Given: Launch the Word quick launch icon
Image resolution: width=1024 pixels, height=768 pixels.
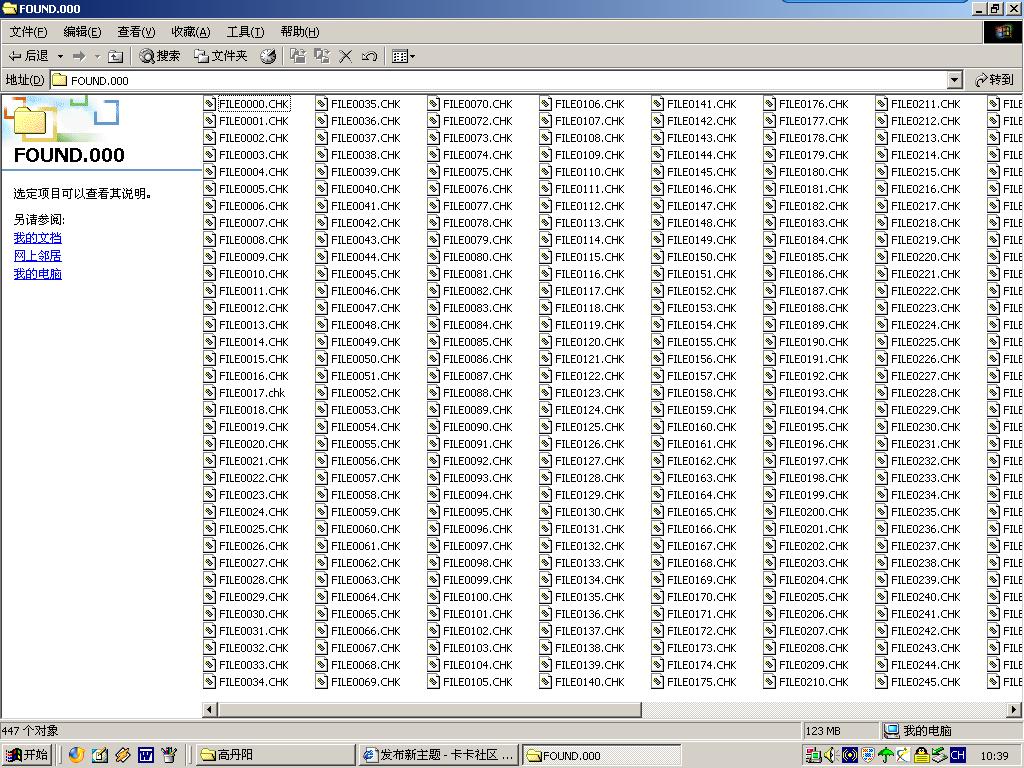Looking at the screenshot, I should 146,755.
